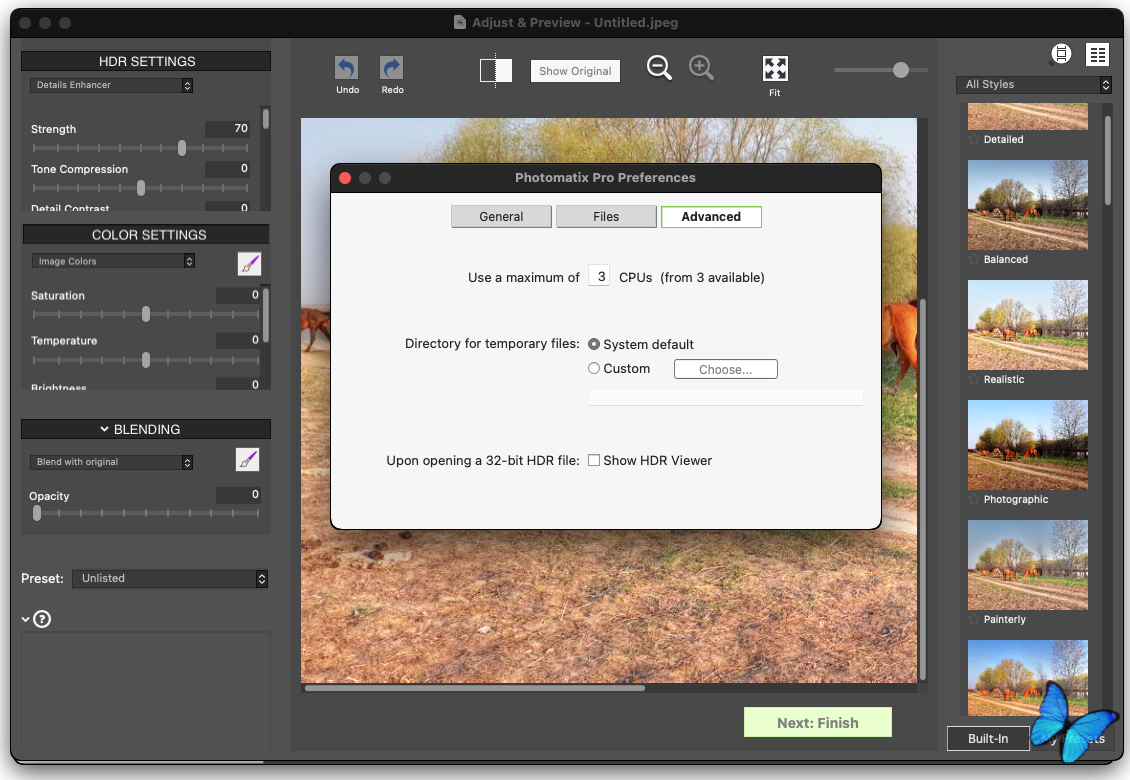Click the Next: Finish button
Viewport: 1130px width, 780px height.
818,722
